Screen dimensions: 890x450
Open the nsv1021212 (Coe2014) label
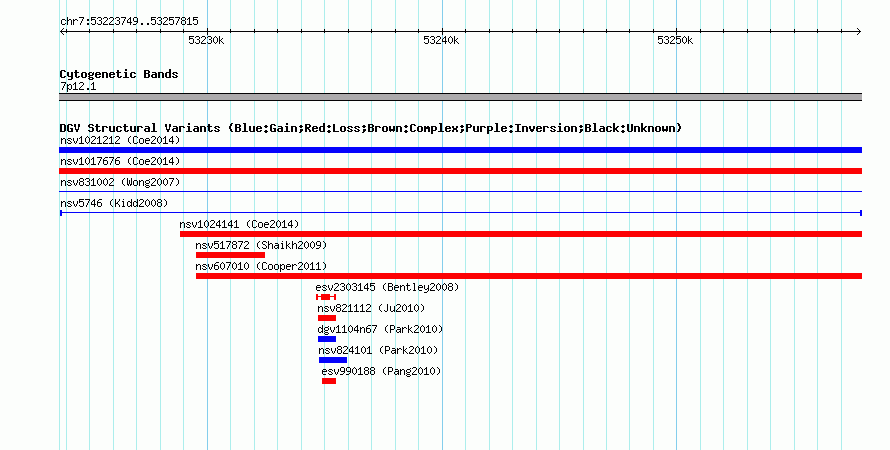120,140
